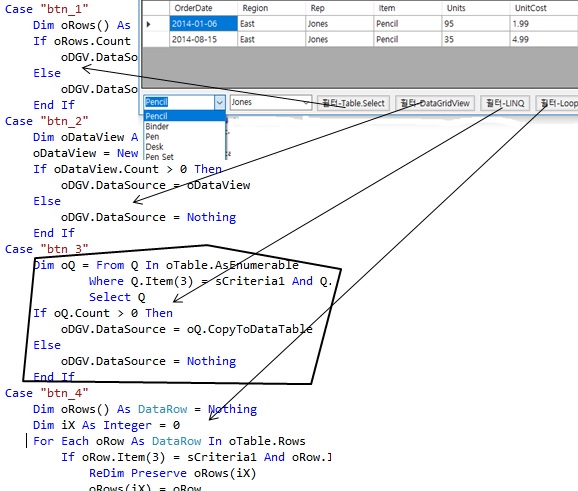Click the 필터-DataGridView button
Screen dimensions: 578x491
click(x=435, y=103)
